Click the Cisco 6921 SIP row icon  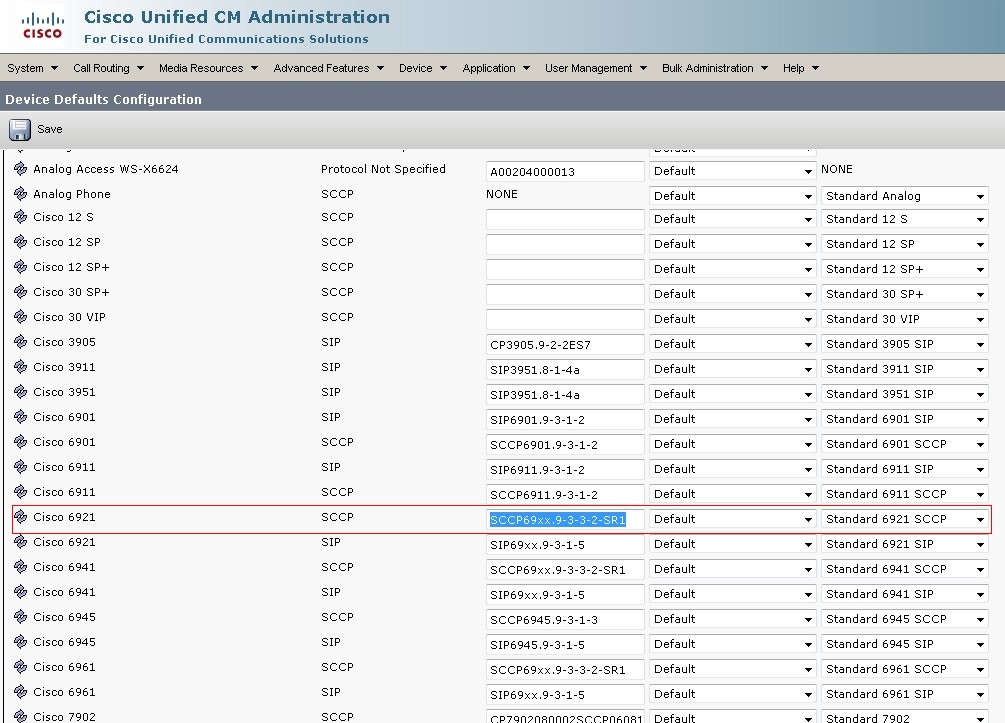click(21, 542)
